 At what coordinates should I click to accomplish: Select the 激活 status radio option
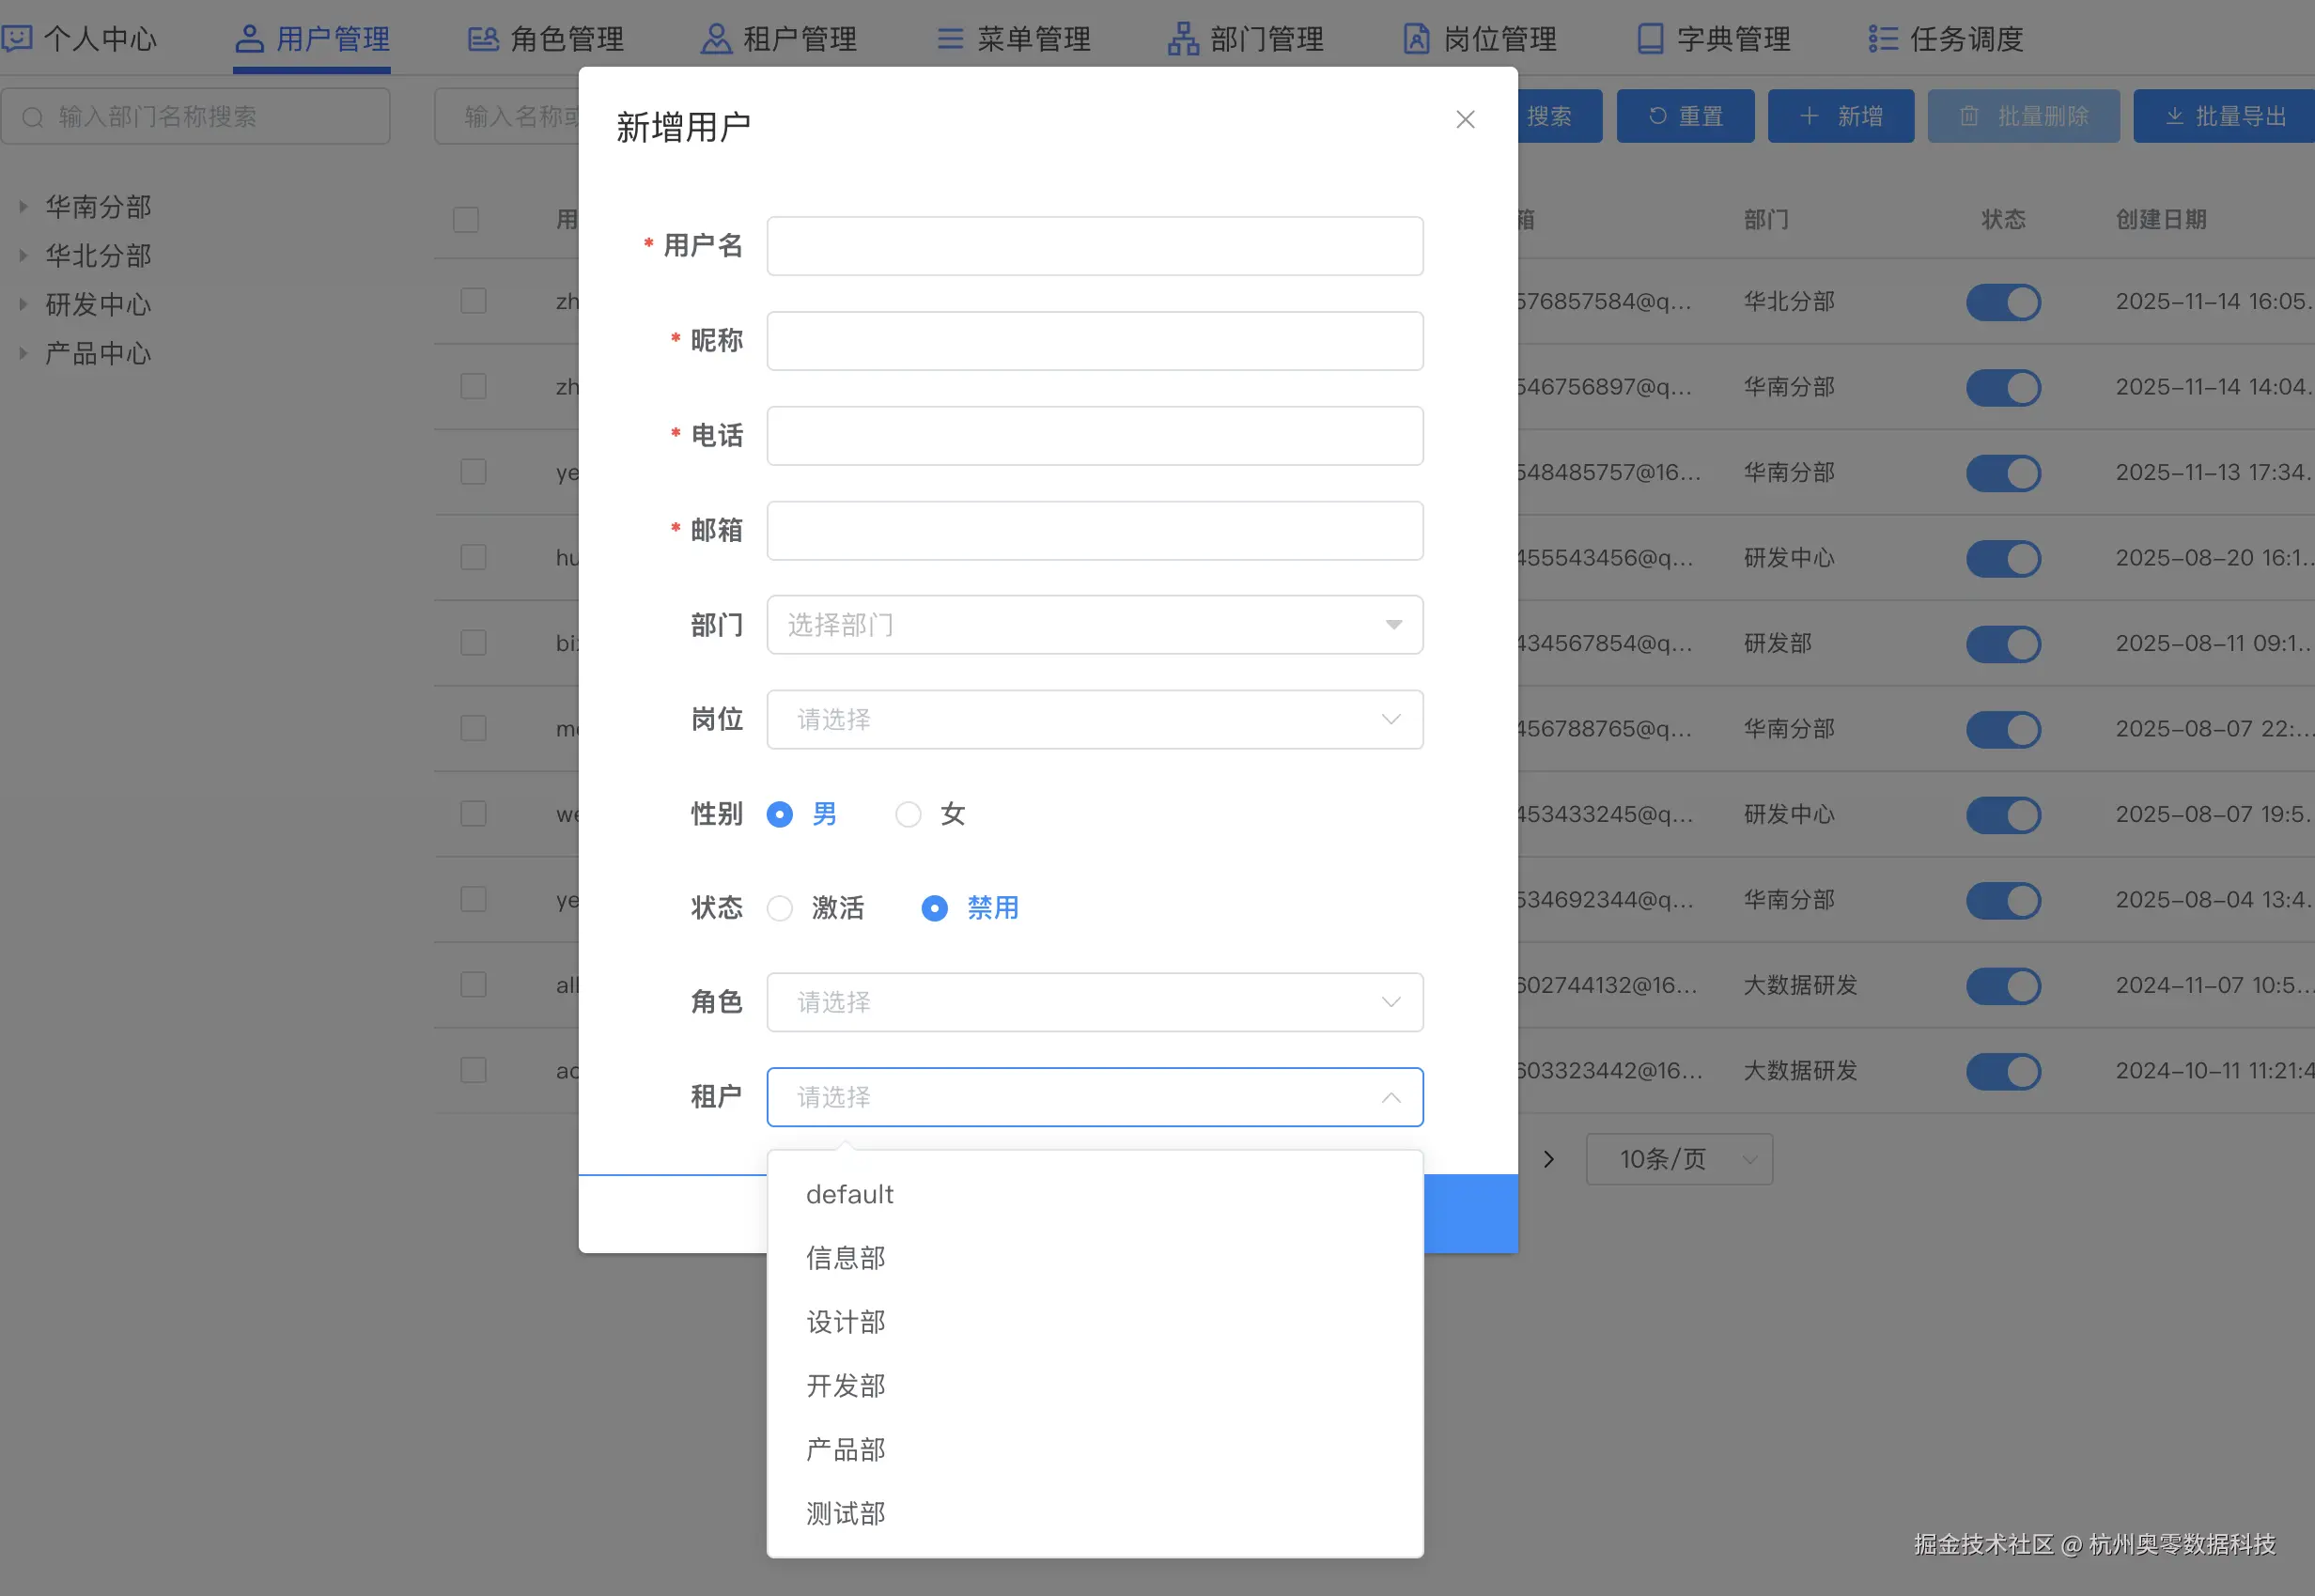pyautogui.click(x=780, y=909)
